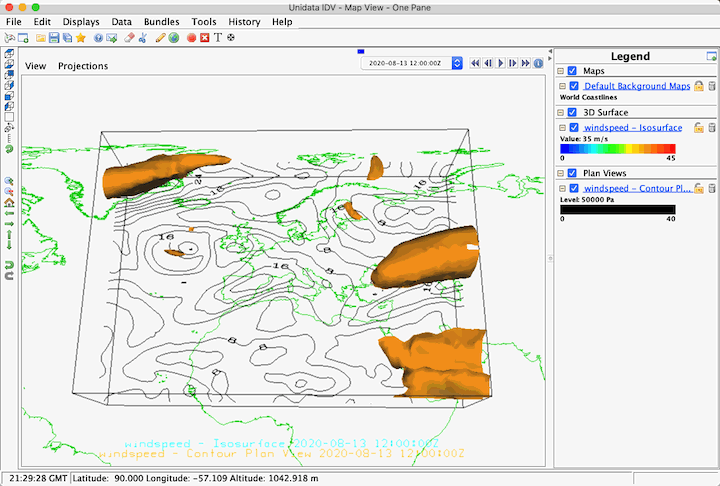Click the zoom in magnifier icon
720x486 pixels.
click(9, 182)
